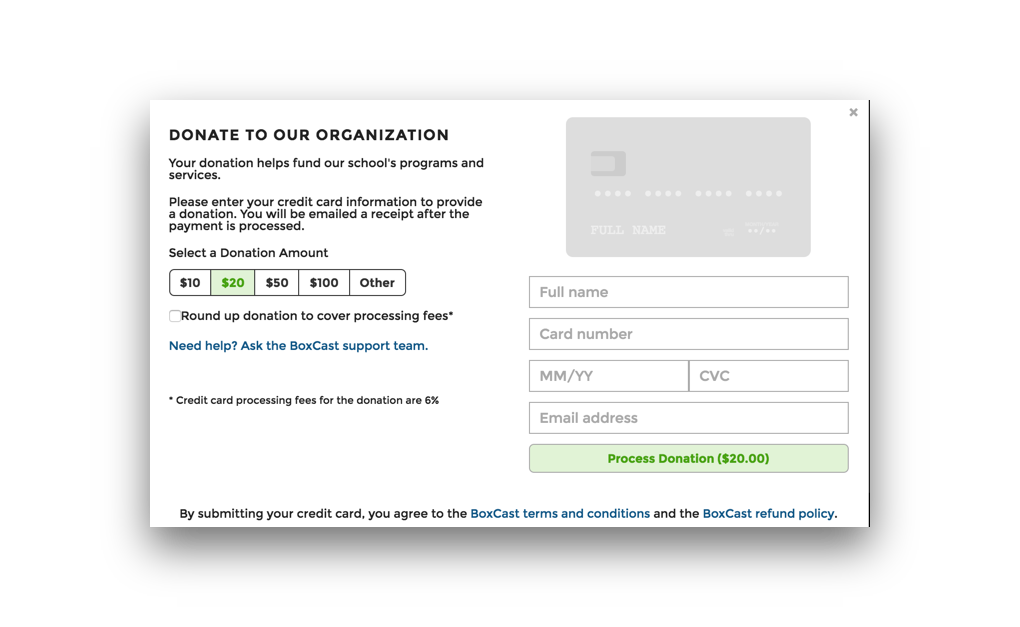1020x627 pixels.
Task: Focus the Full name field
Action: (688, 292)
